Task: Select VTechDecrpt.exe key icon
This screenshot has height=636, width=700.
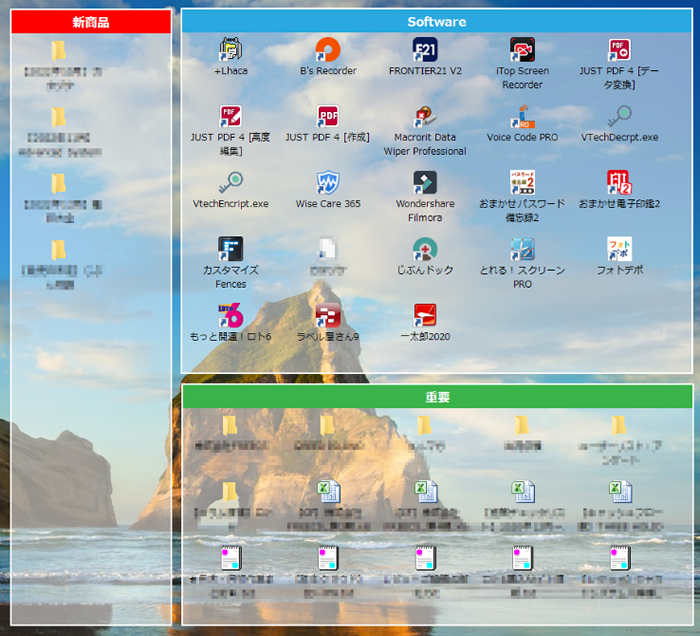Action: [619, 116]
